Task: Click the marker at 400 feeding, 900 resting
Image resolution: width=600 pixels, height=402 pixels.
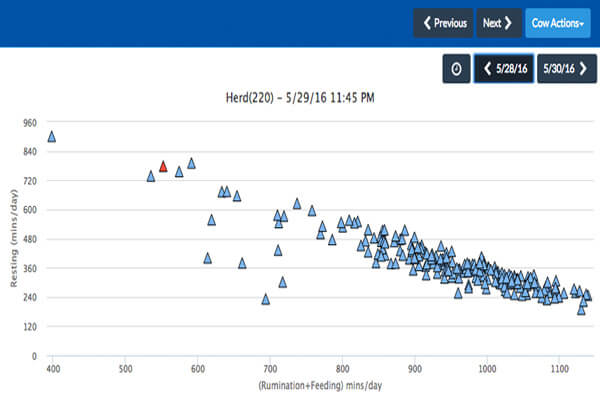Action: (x=52, y=137)
